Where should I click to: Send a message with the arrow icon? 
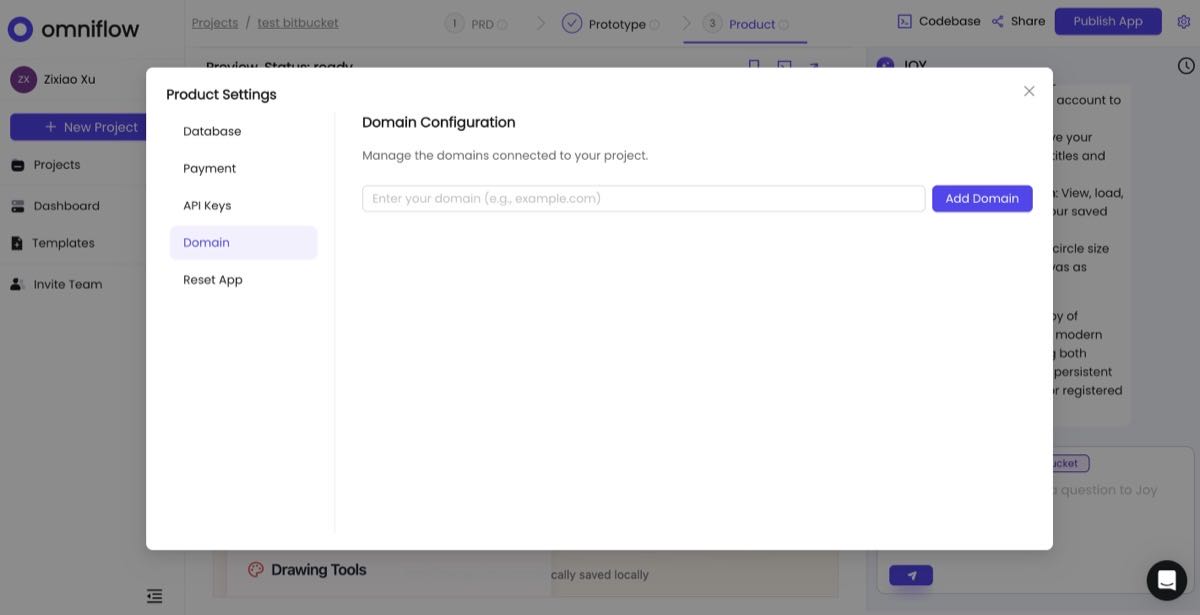[x=910, y=574]
